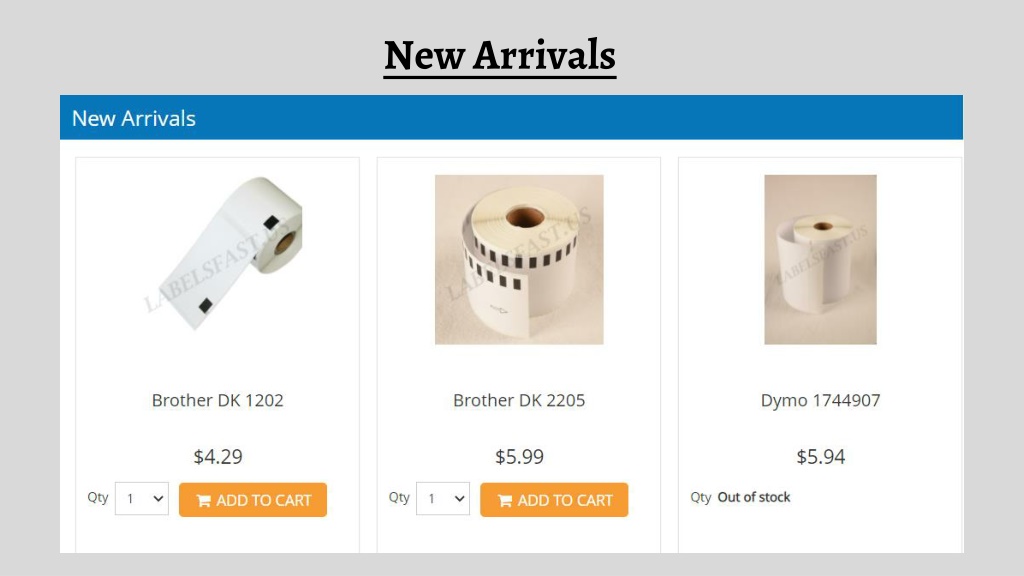Click the Out of stock label for Dymo

pos(754,498)
